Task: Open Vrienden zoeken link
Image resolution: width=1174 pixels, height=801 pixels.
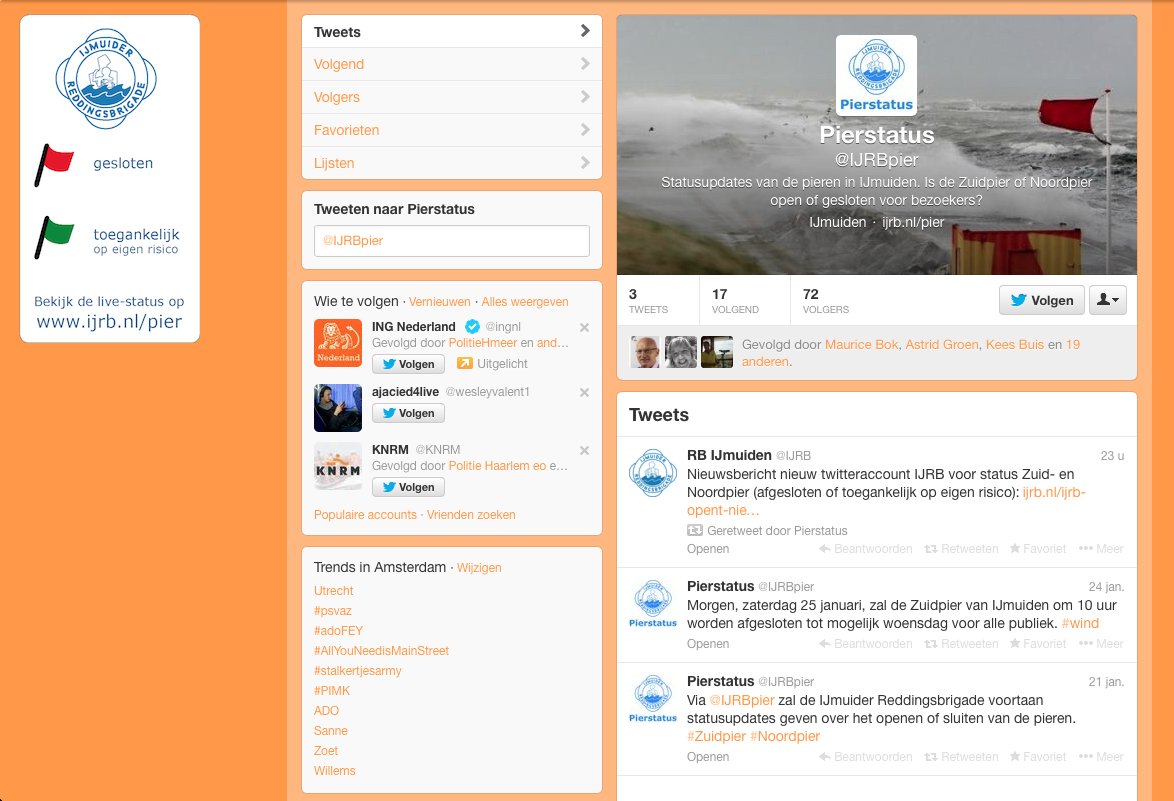Action: (471, 515)
